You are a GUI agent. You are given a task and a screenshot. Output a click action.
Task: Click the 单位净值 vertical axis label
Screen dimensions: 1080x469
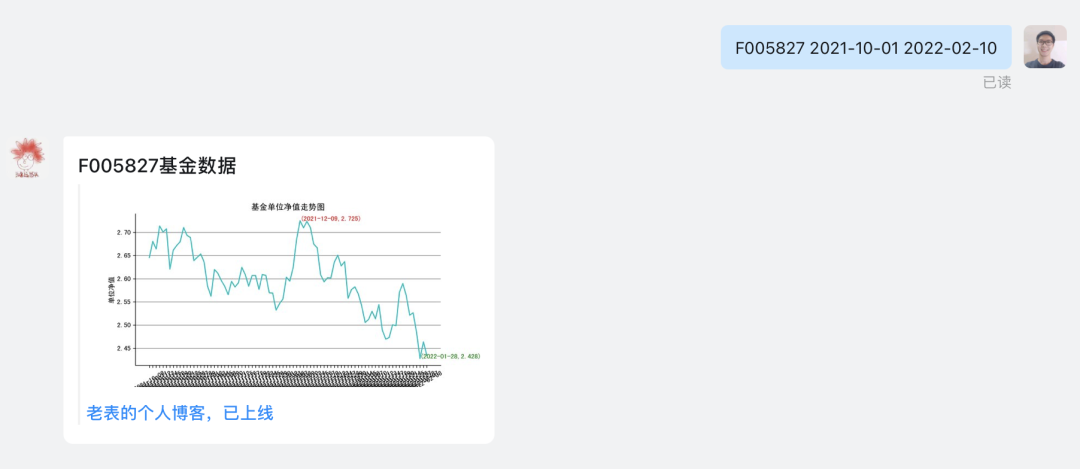point(110,291)
